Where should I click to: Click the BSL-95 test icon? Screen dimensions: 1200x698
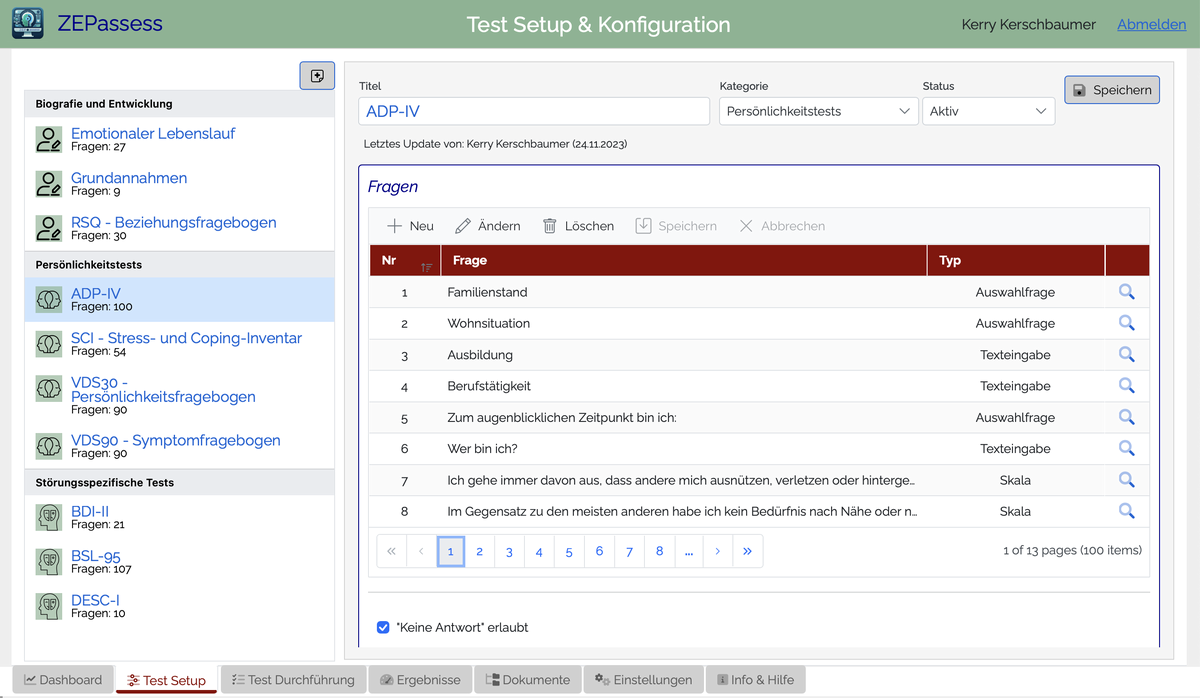(x=48, y=561)
